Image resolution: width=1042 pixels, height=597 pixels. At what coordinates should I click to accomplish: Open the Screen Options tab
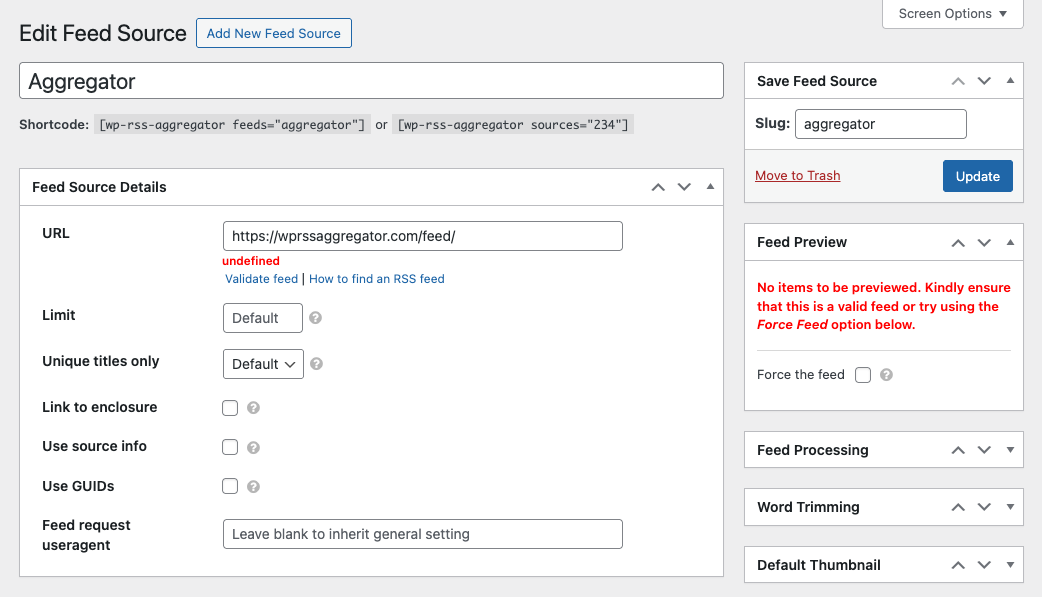coord(953,14)
